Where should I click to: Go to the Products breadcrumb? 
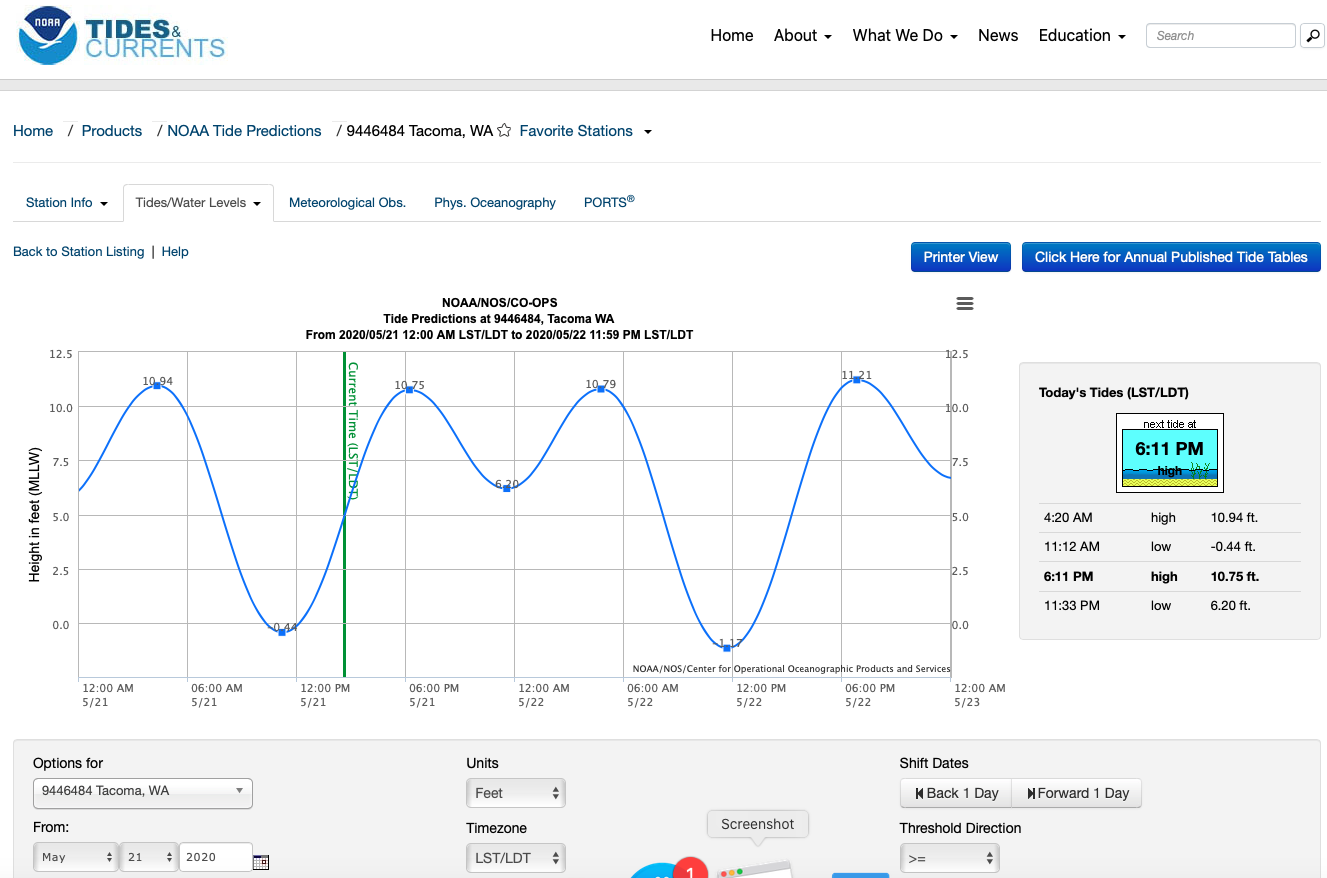(112, 131)
